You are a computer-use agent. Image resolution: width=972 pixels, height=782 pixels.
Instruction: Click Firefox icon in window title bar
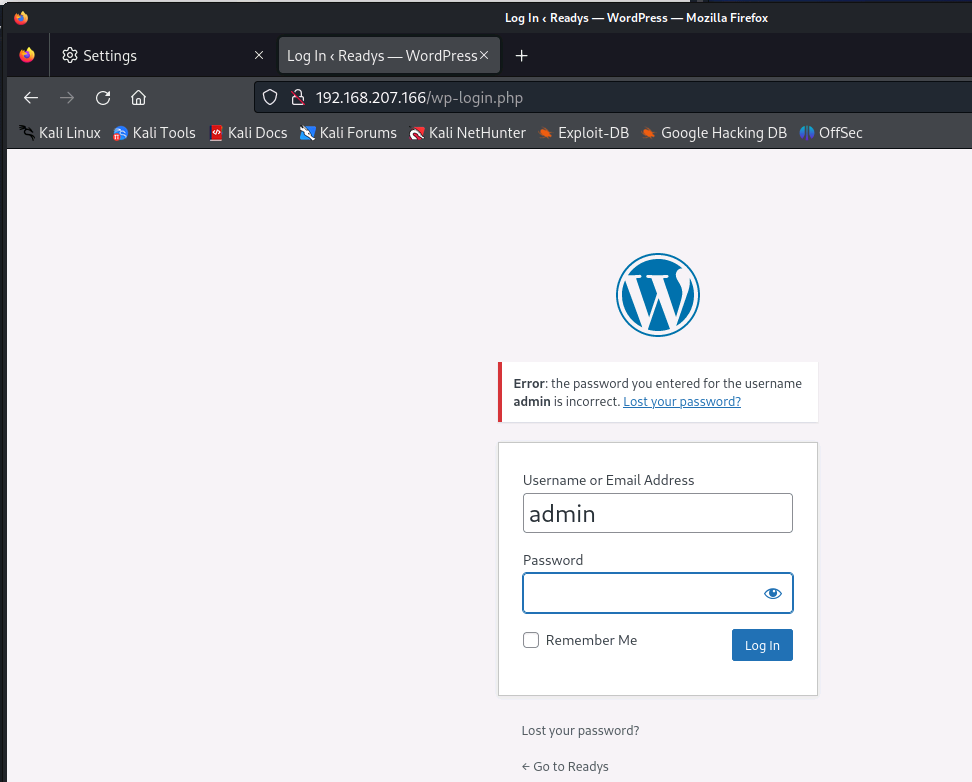click(x=21, y=17)
